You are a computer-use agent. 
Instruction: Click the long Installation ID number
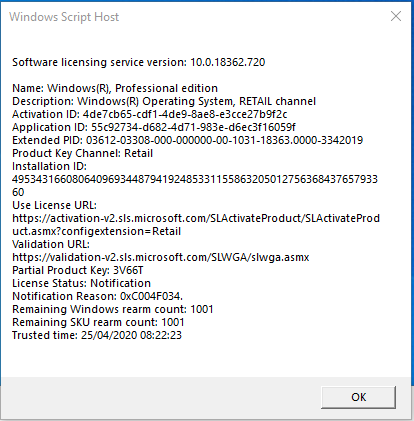[195, 186]
